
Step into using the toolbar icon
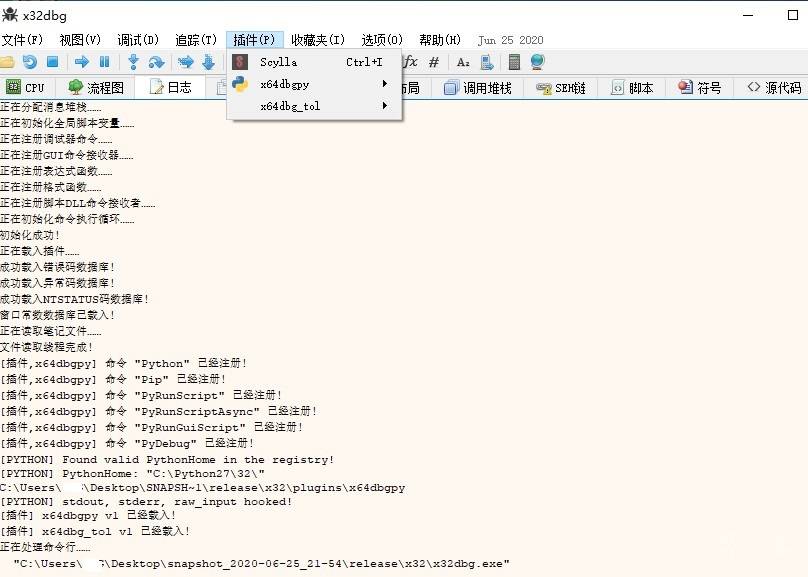point(133,62)
